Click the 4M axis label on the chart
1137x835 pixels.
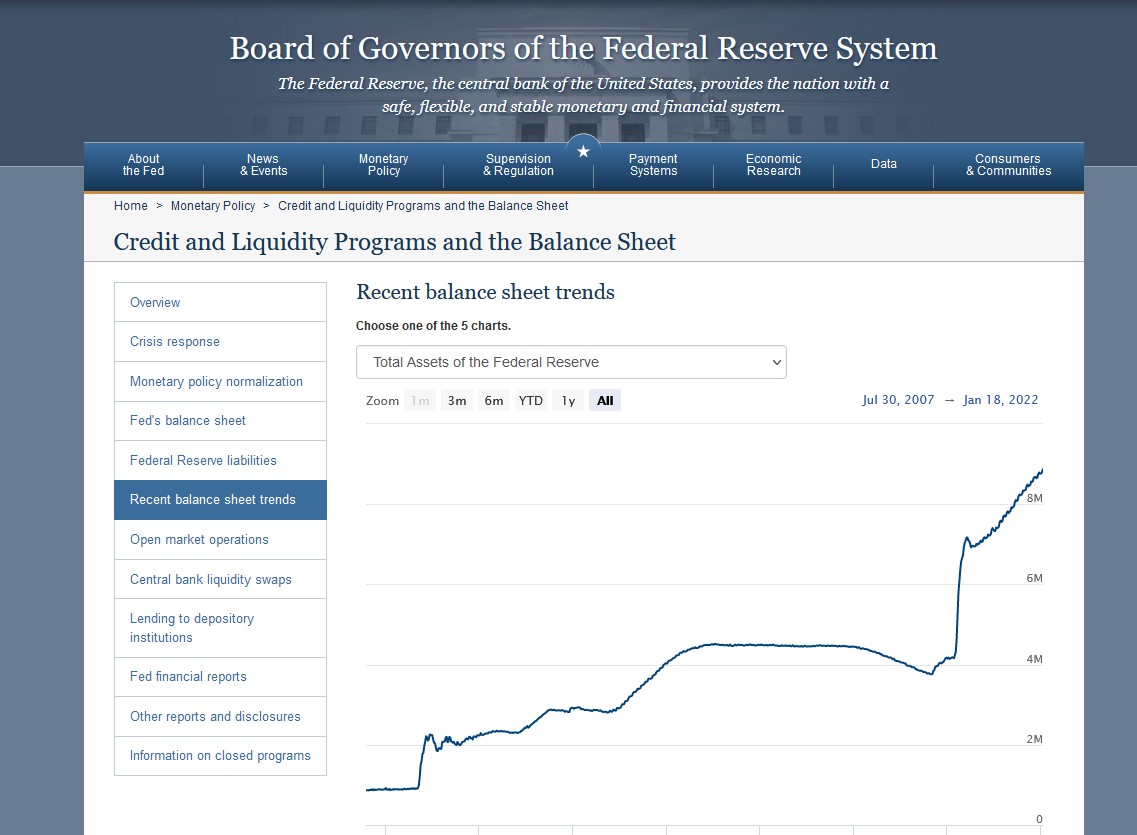pyautogui.click(x=1035, y=659)
